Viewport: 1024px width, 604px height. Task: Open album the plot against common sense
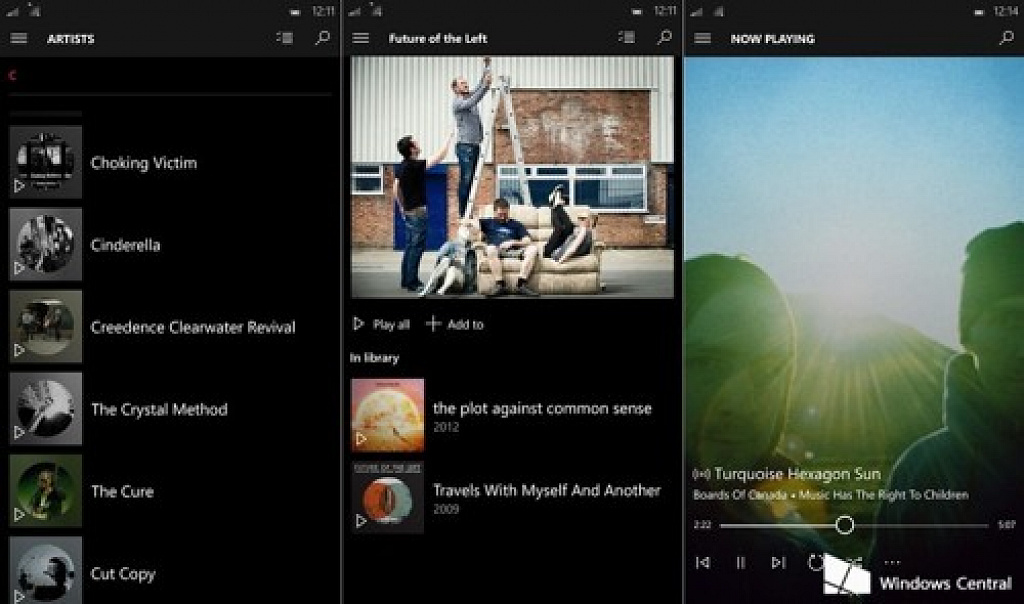pos(543,408)
